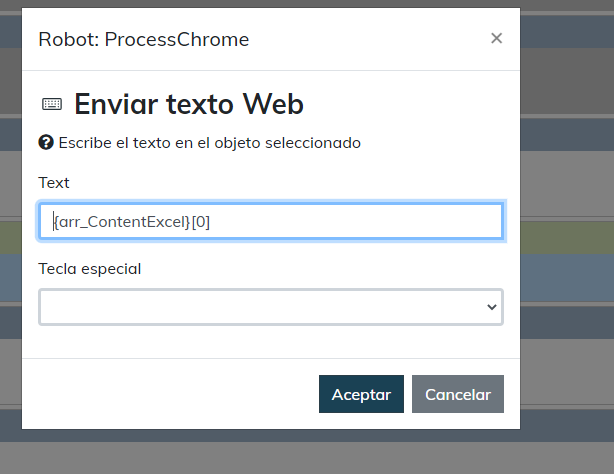Confirm with the Aceptar button
Viewport: 614px width, 474px height.
361,394
